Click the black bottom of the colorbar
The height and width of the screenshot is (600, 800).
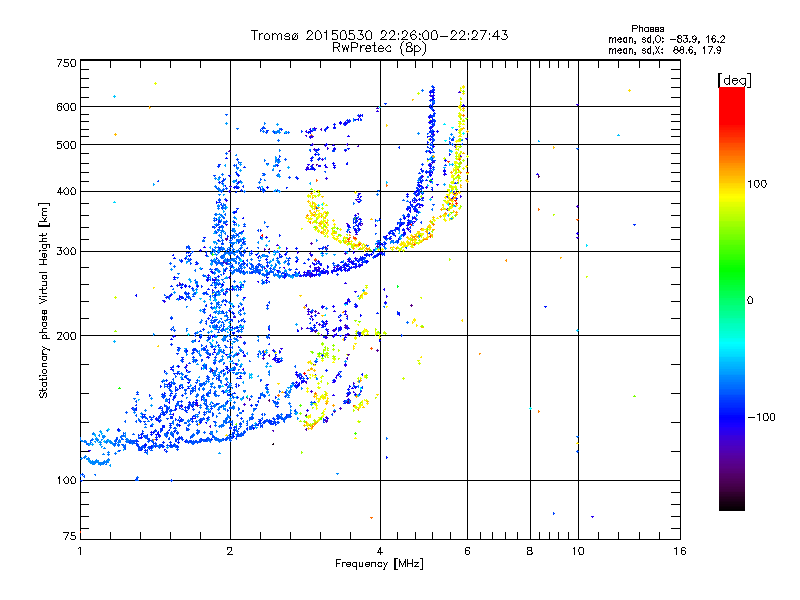pos(732,503)
